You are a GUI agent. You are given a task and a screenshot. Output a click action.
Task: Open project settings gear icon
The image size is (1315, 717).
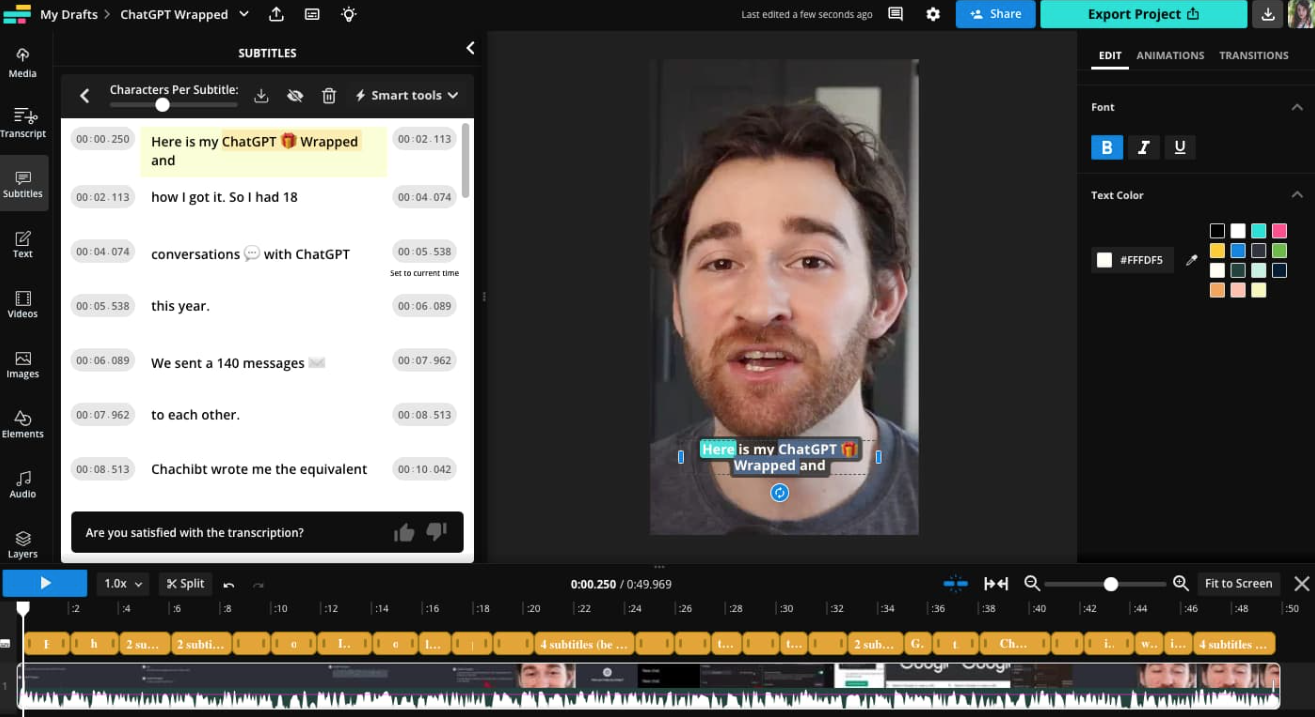933,14
